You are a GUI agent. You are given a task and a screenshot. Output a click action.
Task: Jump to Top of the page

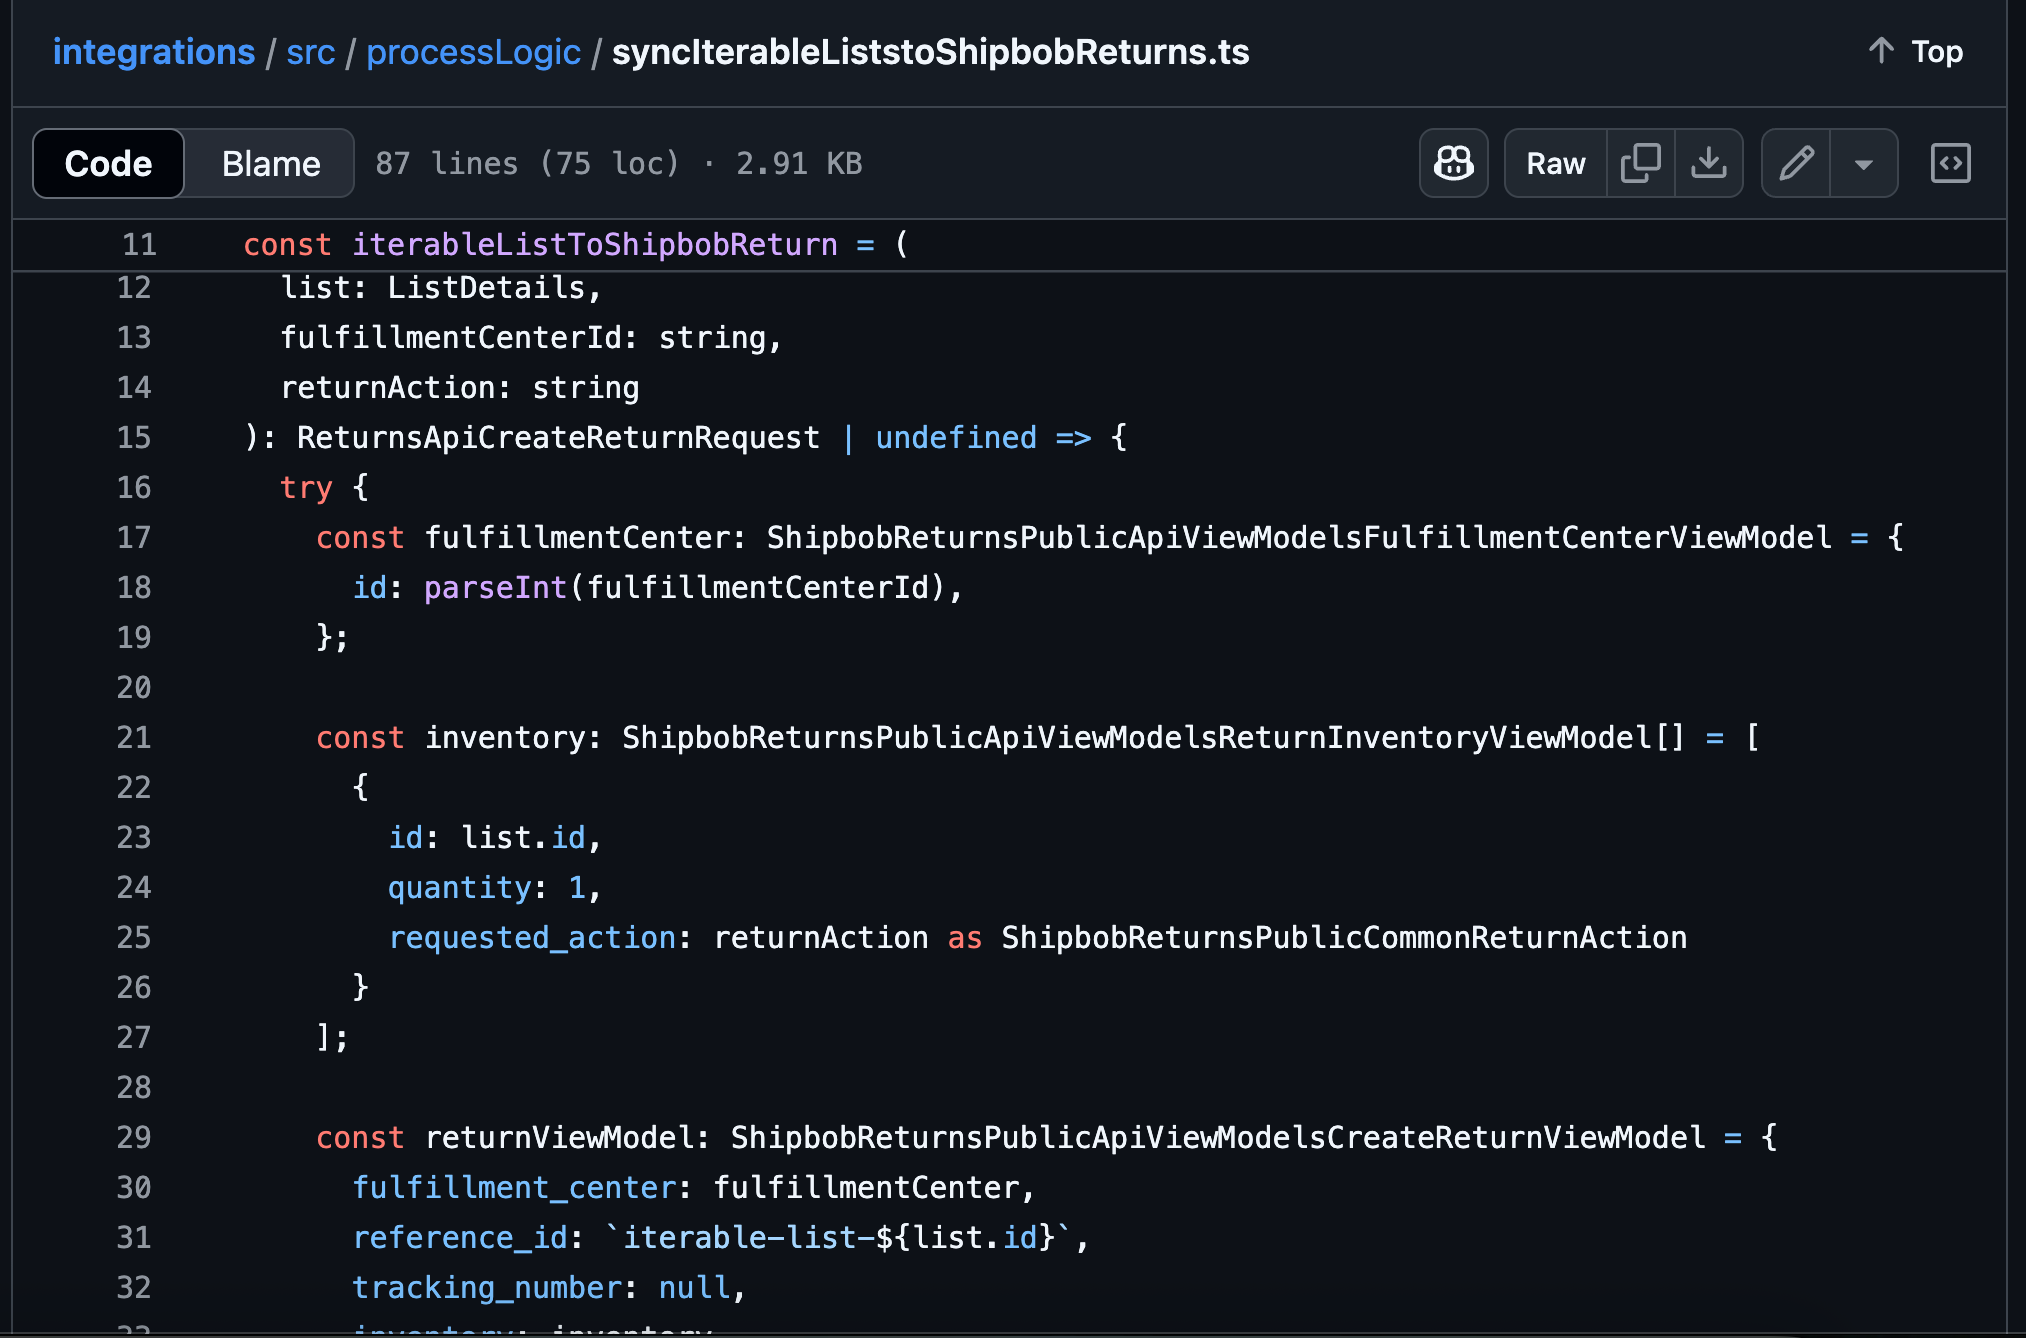coord(1936,51)
